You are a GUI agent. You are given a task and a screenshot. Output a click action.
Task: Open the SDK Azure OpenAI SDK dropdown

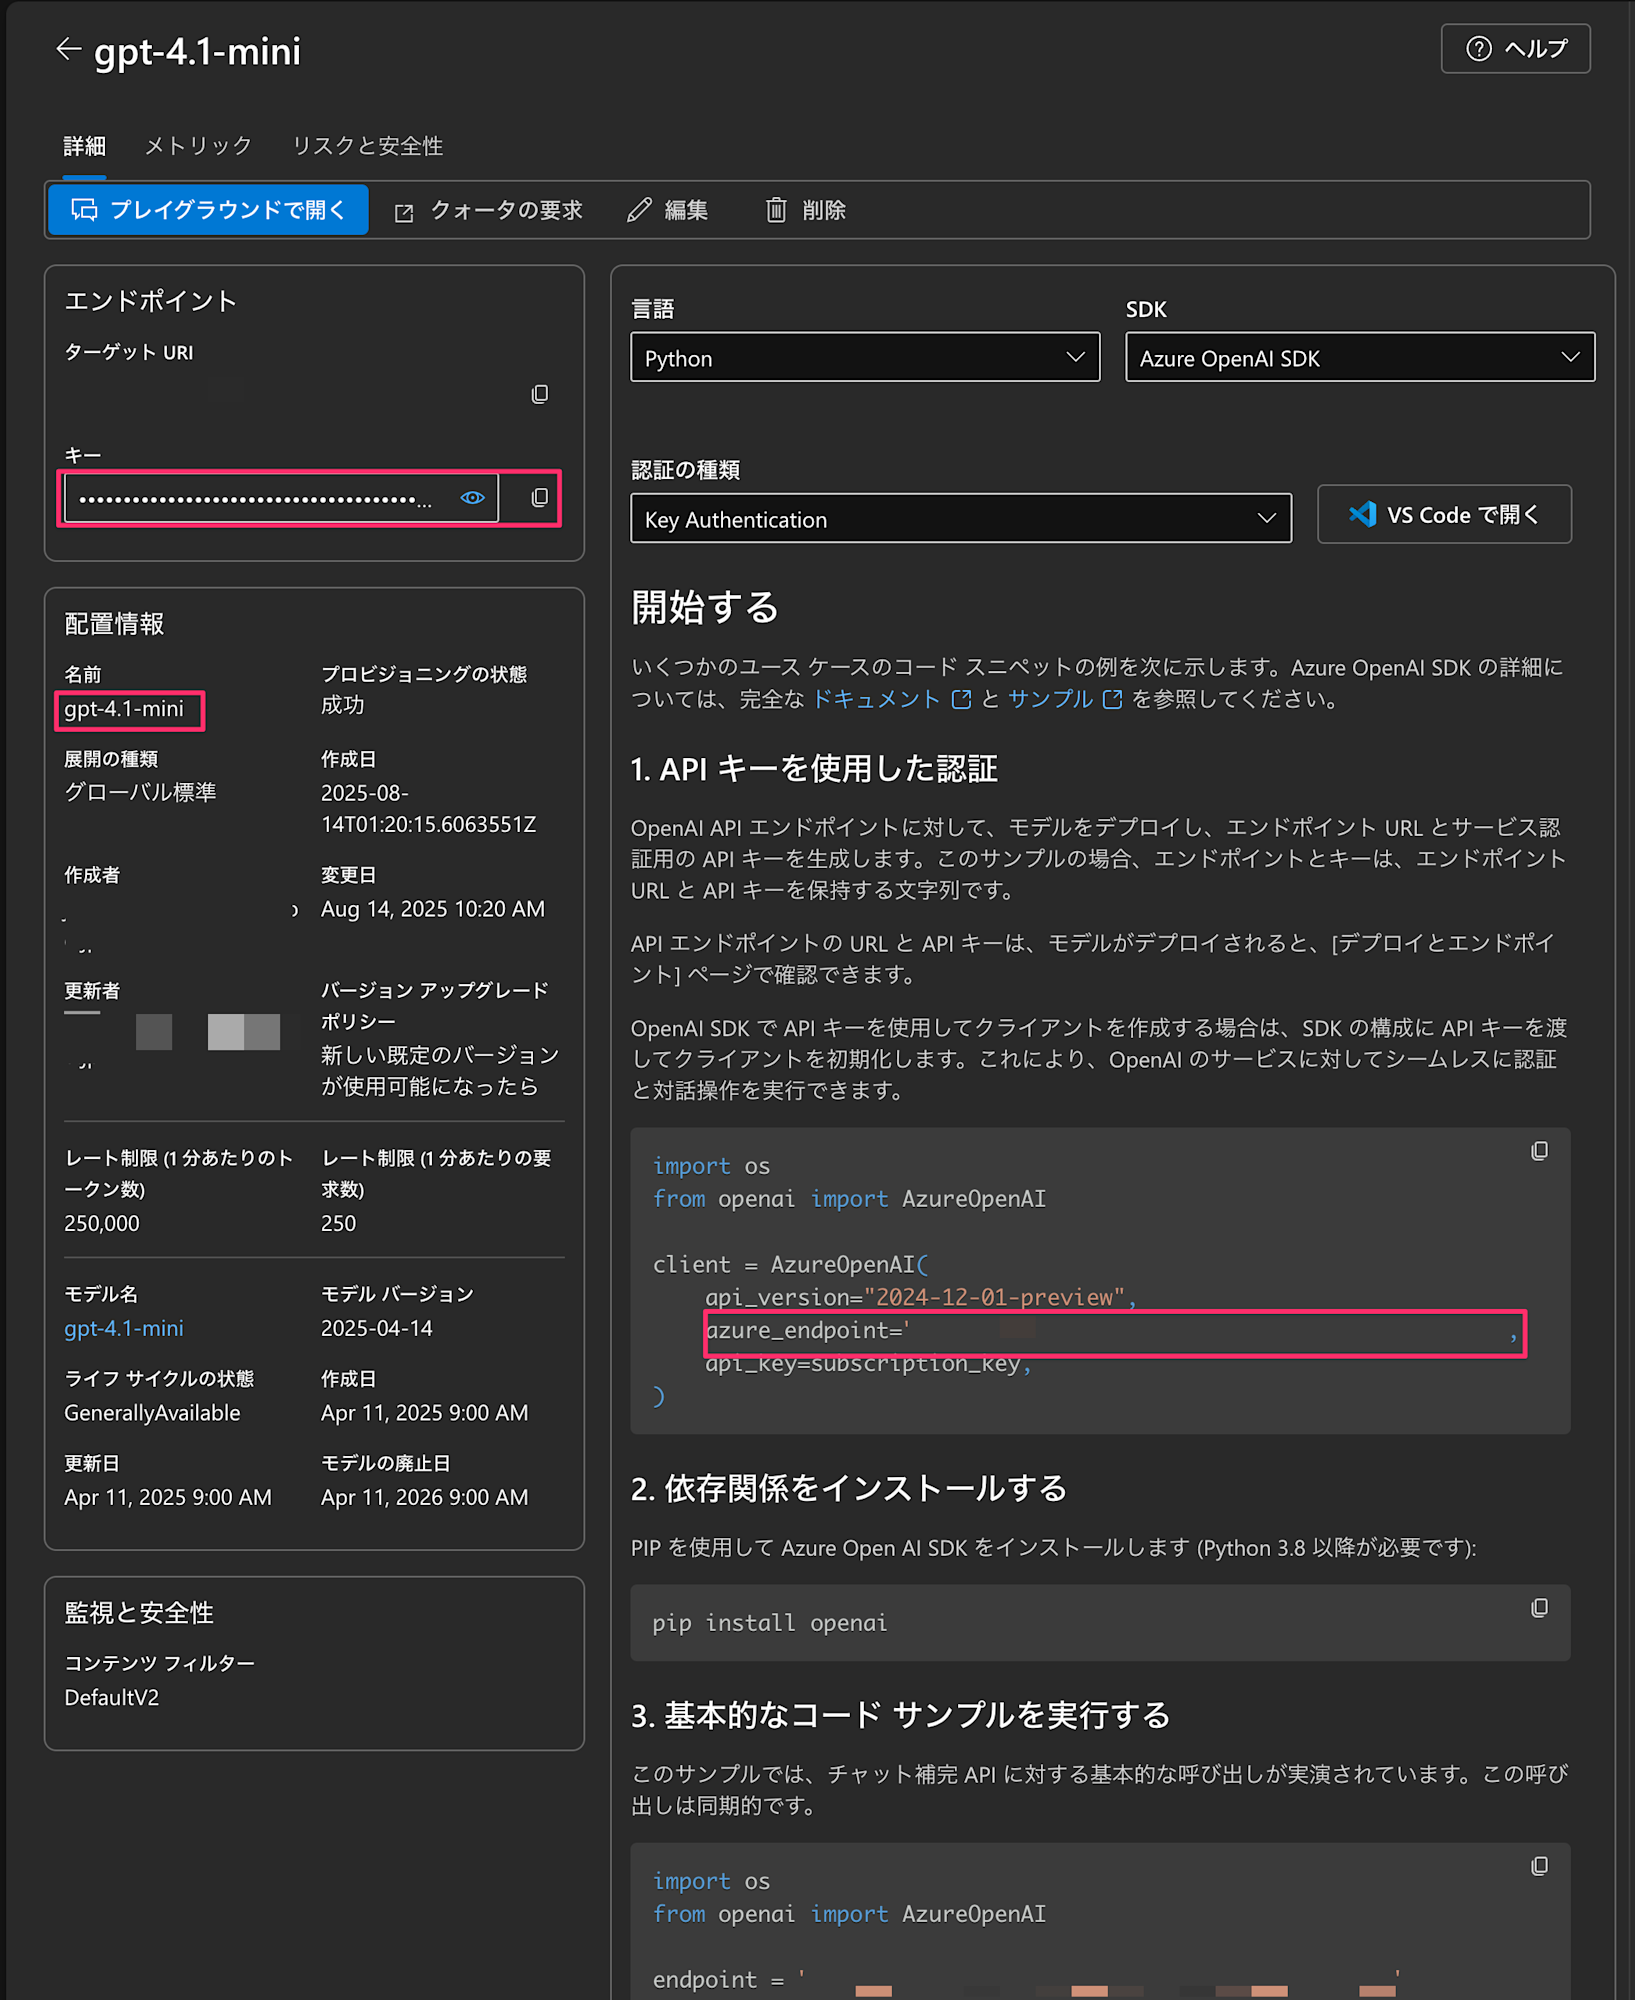pyautogui.click(x=1360, y=358)
